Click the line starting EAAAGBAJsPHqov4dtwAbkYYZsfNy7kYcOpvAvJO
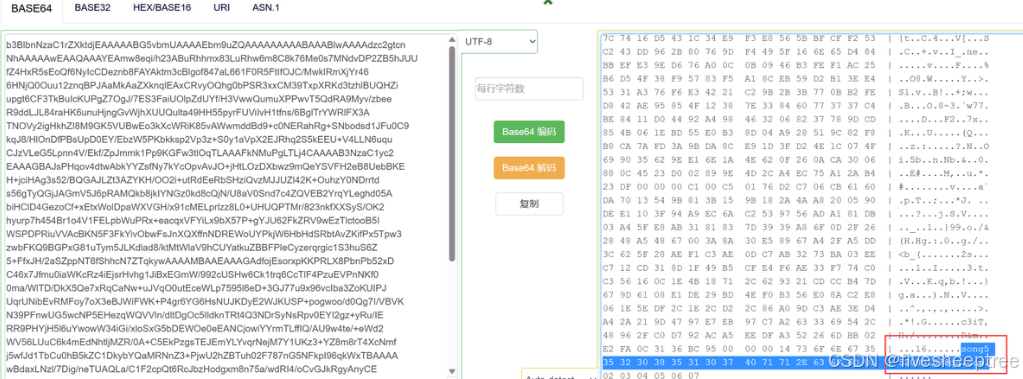 (x=205, y=166)
